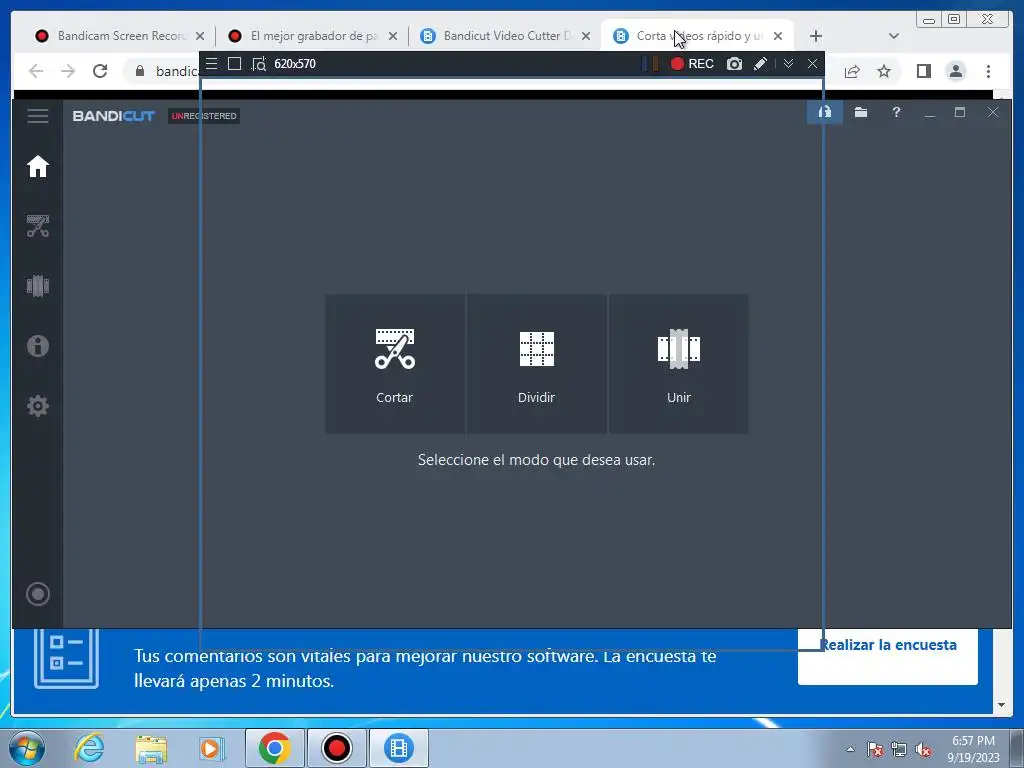
Task: Open the Windows Start menu
Action: (27, 748)
